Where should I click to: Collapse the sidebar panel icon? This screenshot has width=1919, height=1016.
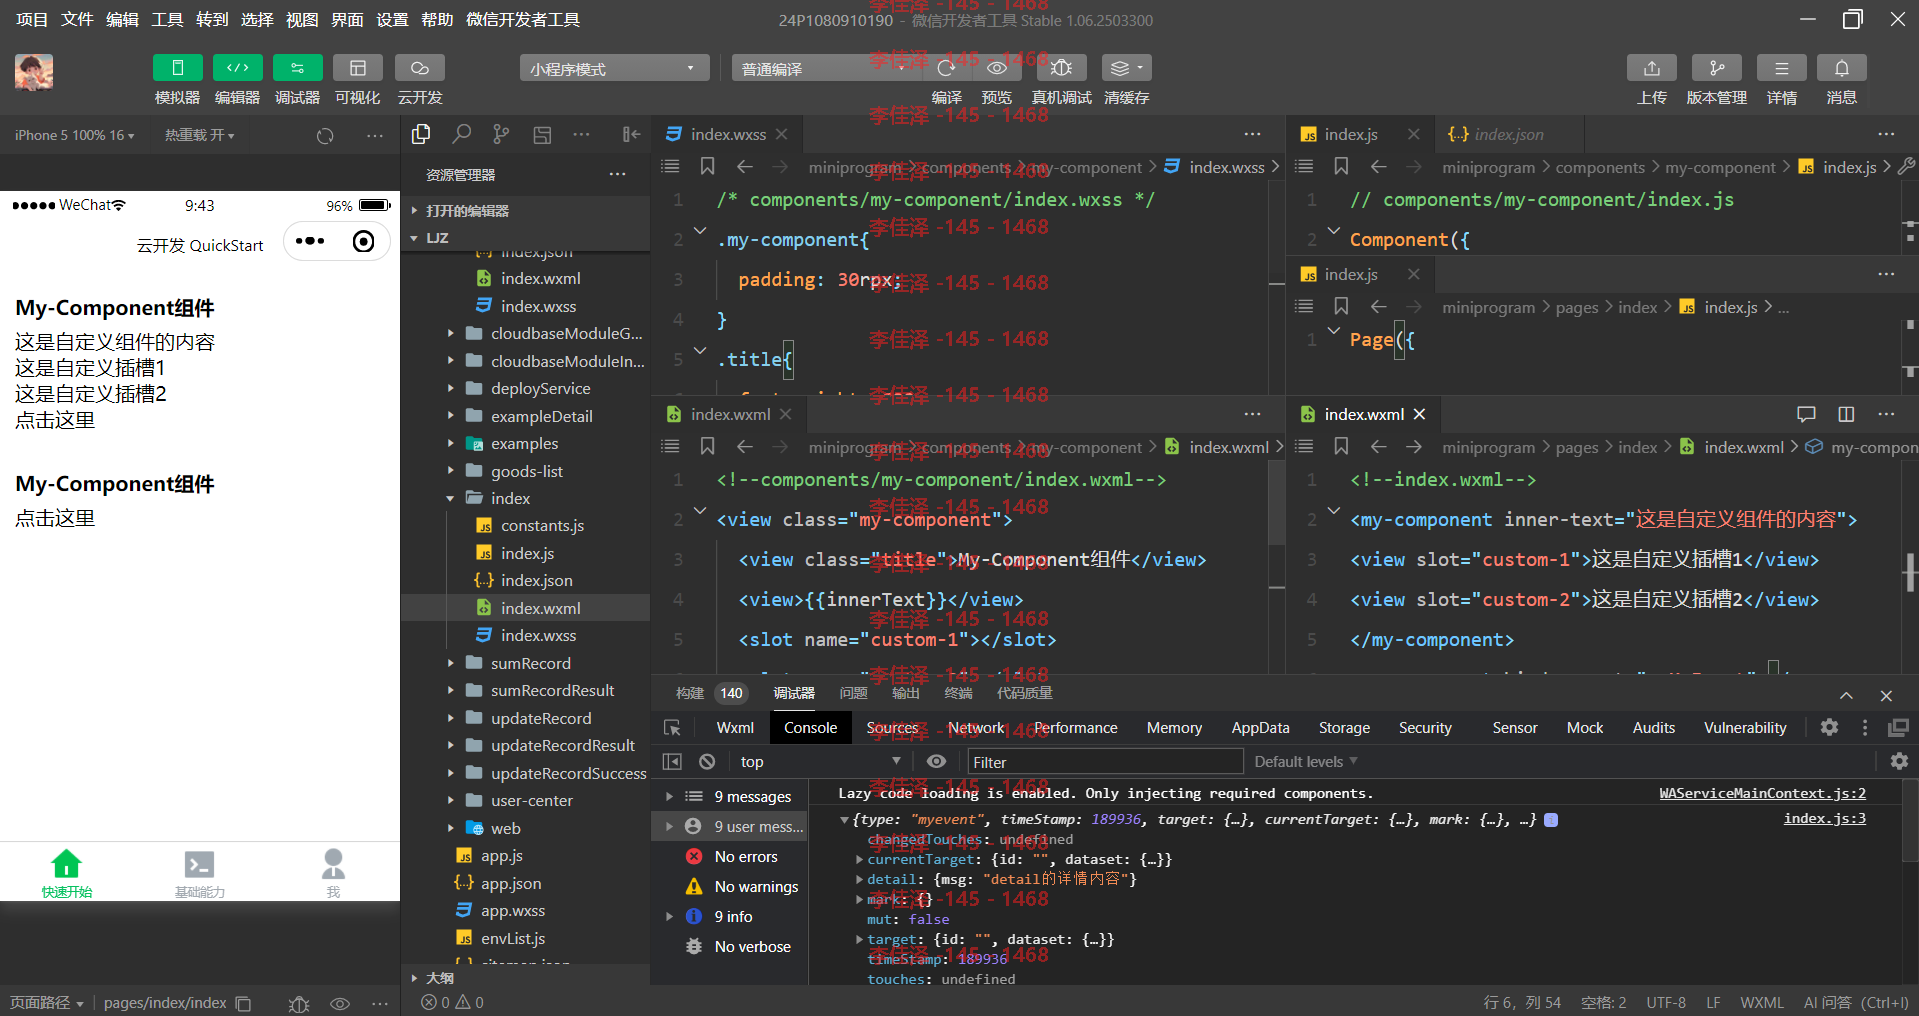[x=631, y=134]
